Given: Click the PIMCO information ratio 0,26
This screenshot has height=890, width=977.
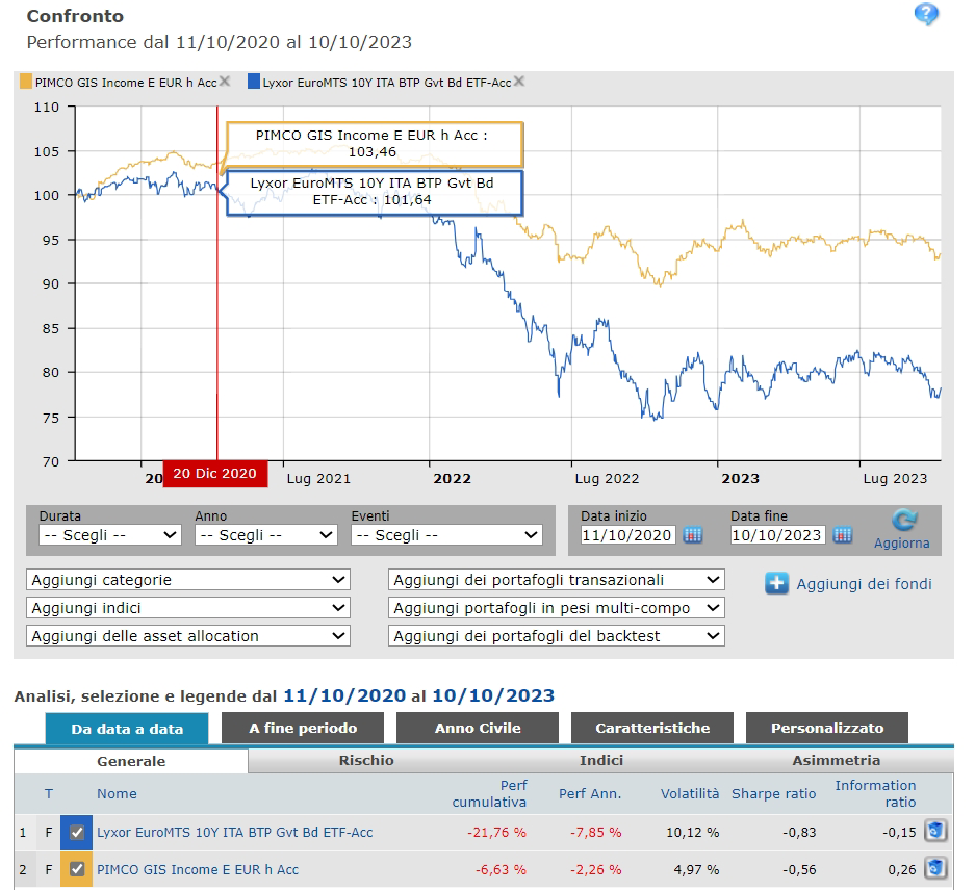Looking at the screenshot, I should [902, 869].
